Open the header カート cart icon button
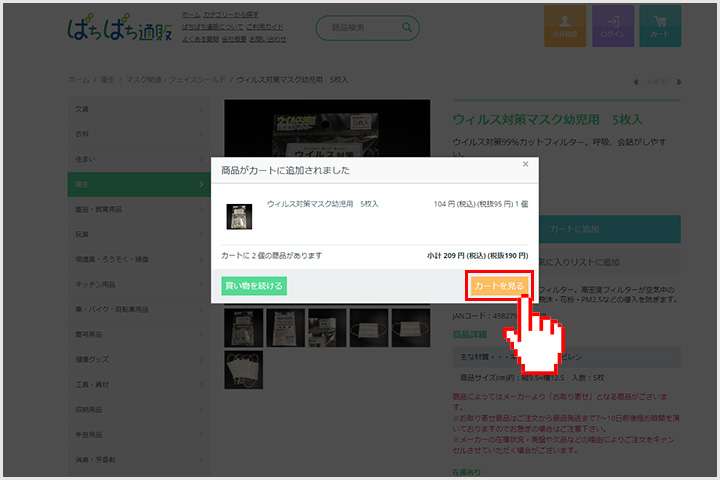This screenshot has width=720, height=480. (x=660, y=26)
